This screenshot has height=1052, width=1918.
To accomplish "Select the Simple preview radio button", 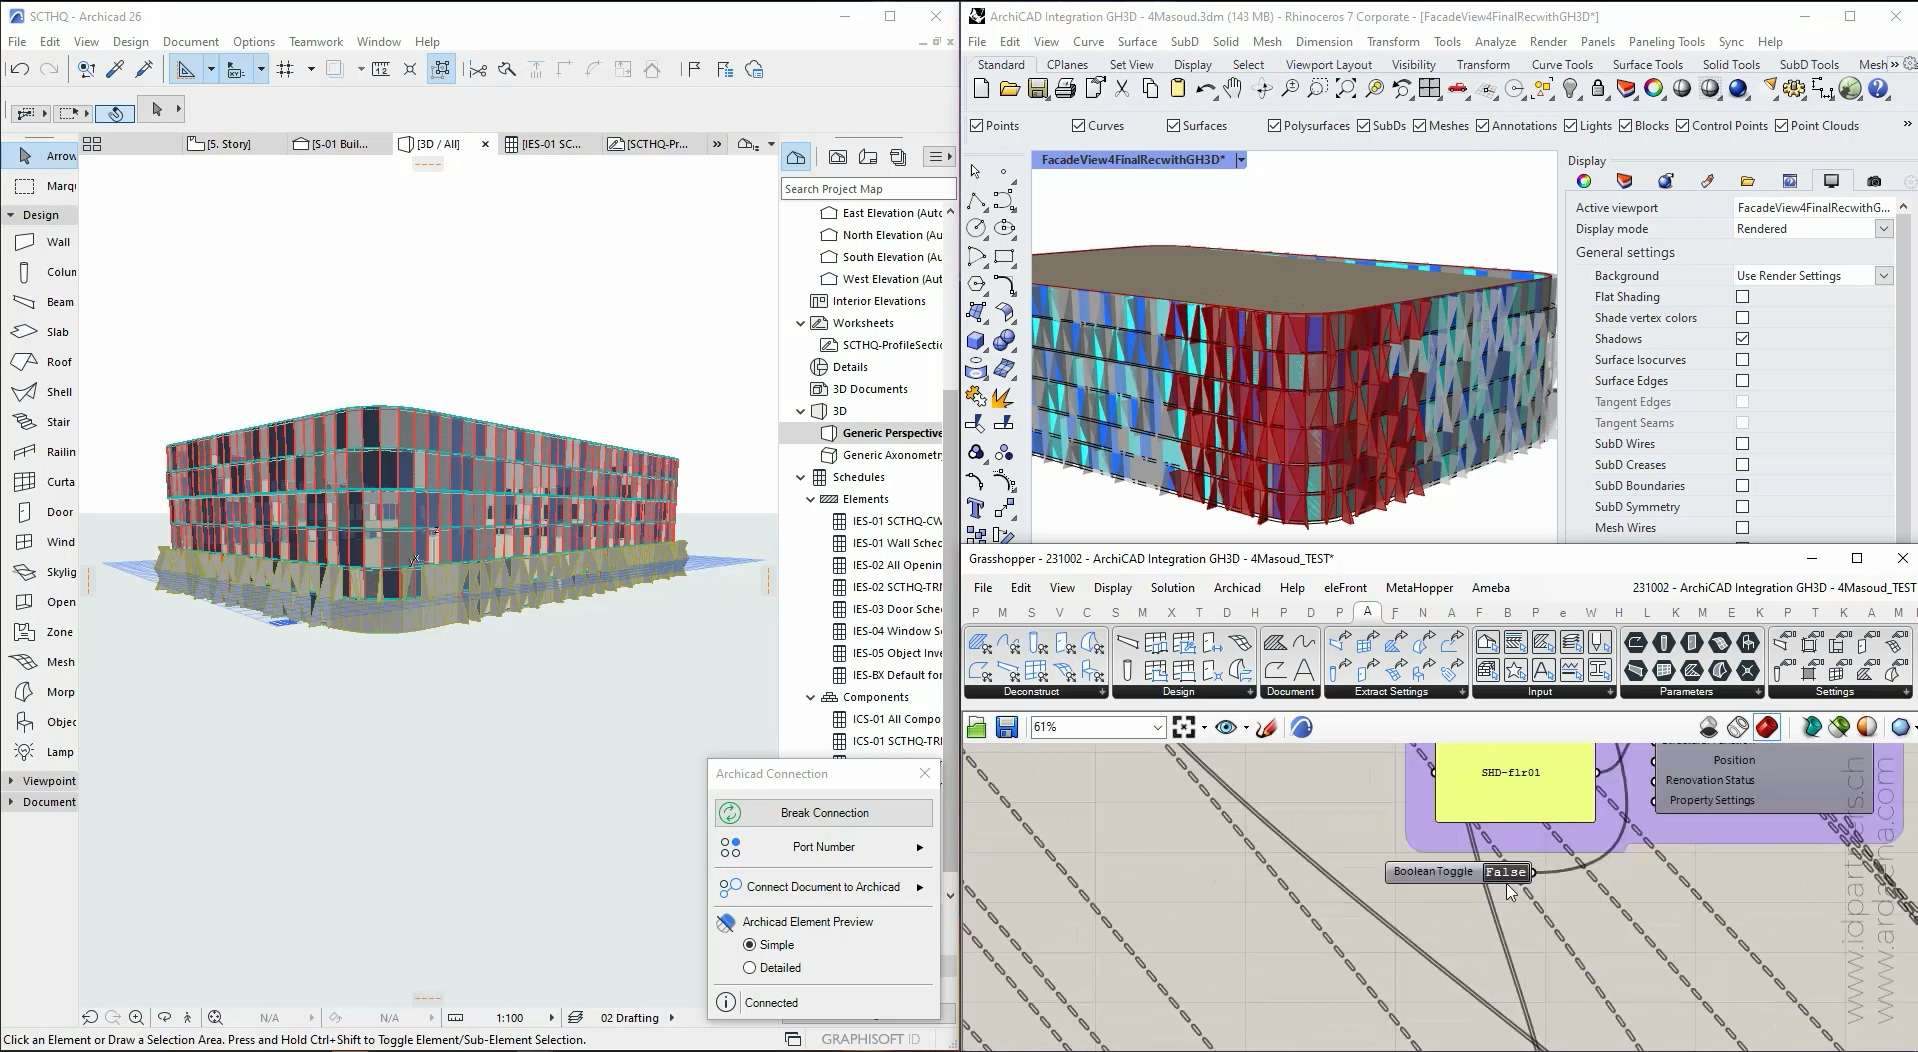I will (749, 945).
